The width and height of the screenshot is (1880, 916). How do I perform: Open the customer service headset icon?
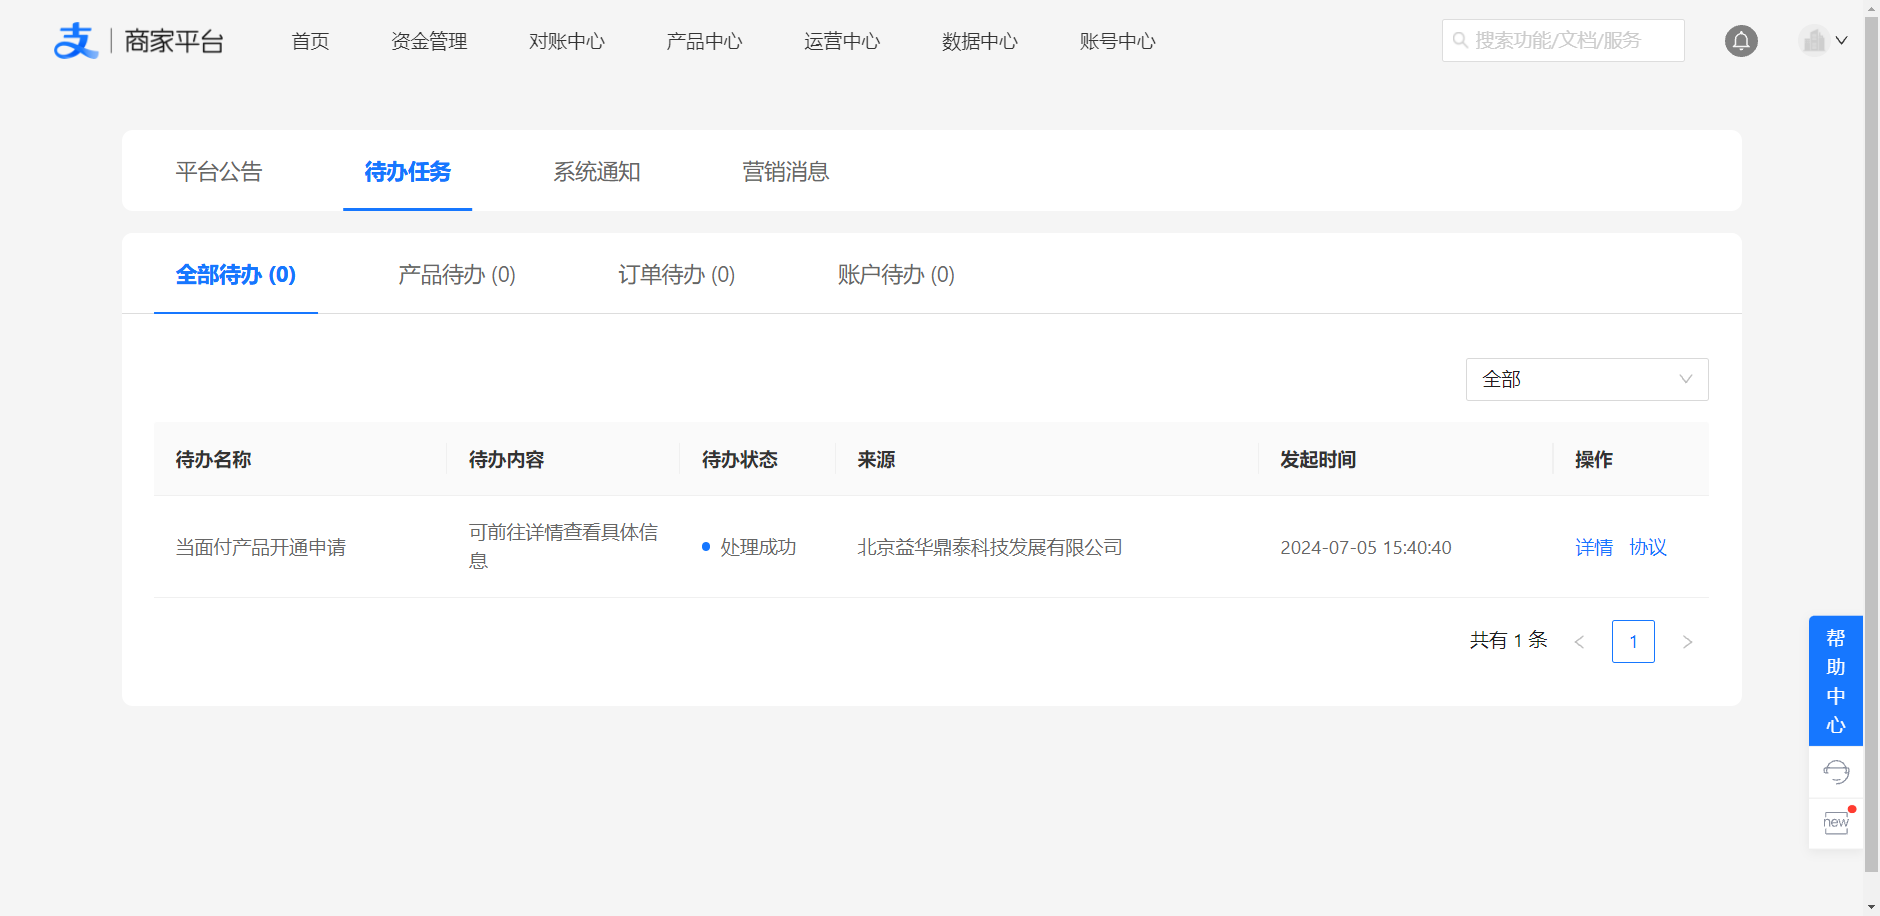1836,772
